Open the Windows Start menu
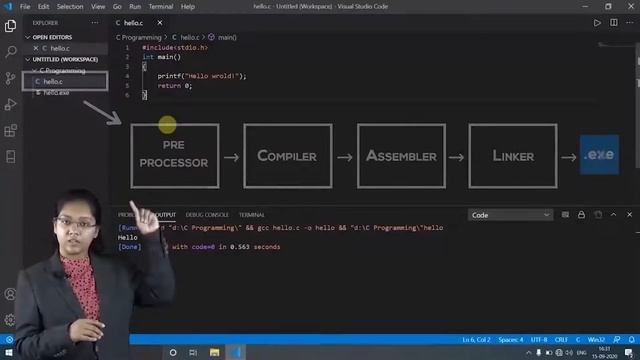The height and width of the screenshot is (360, 640). pos(9,352)
